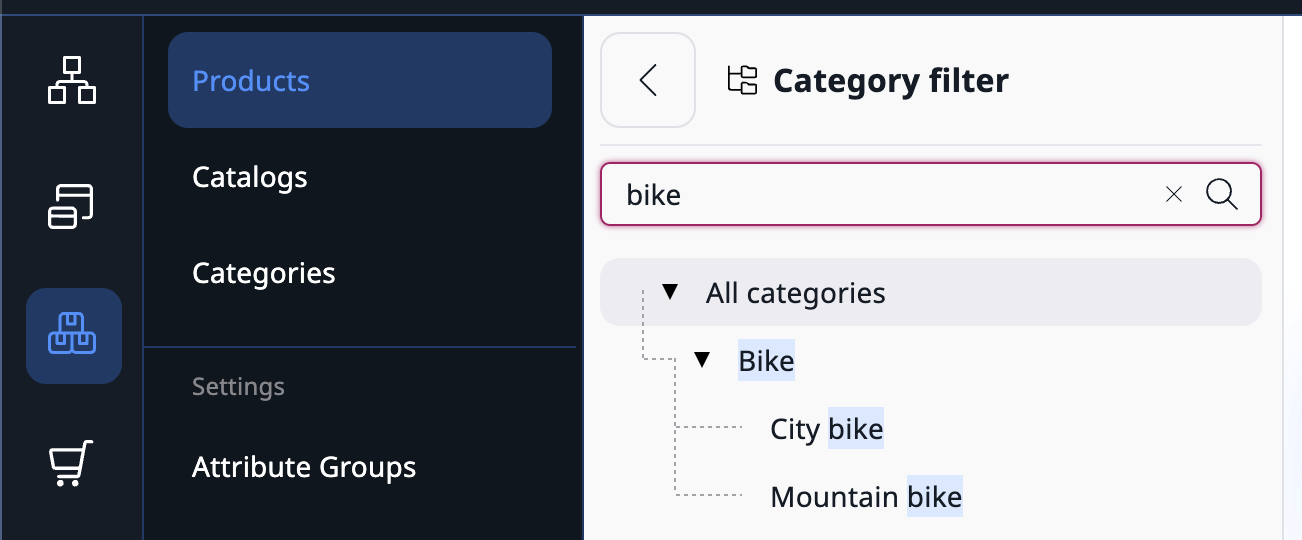The image size is (1302, 540).
Task: Click into the category search field
Action: coord(880,195)
